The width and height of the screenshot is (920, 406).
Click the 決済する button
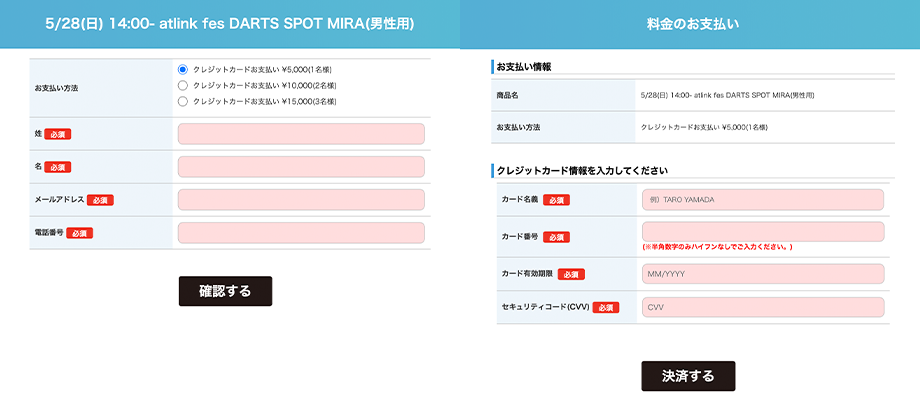click(x=688, y=376)
